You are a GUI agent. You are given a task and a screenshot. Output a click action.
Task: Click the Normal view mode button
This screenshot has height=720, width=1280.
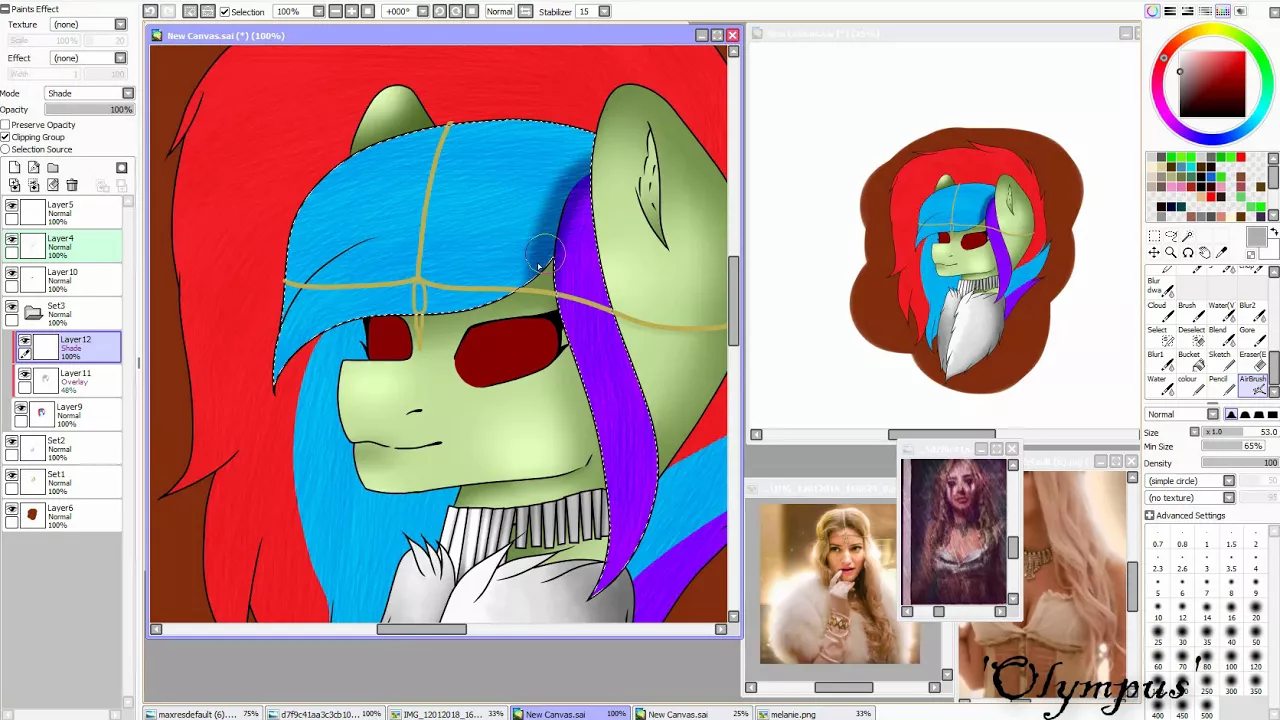coord(500,11)
